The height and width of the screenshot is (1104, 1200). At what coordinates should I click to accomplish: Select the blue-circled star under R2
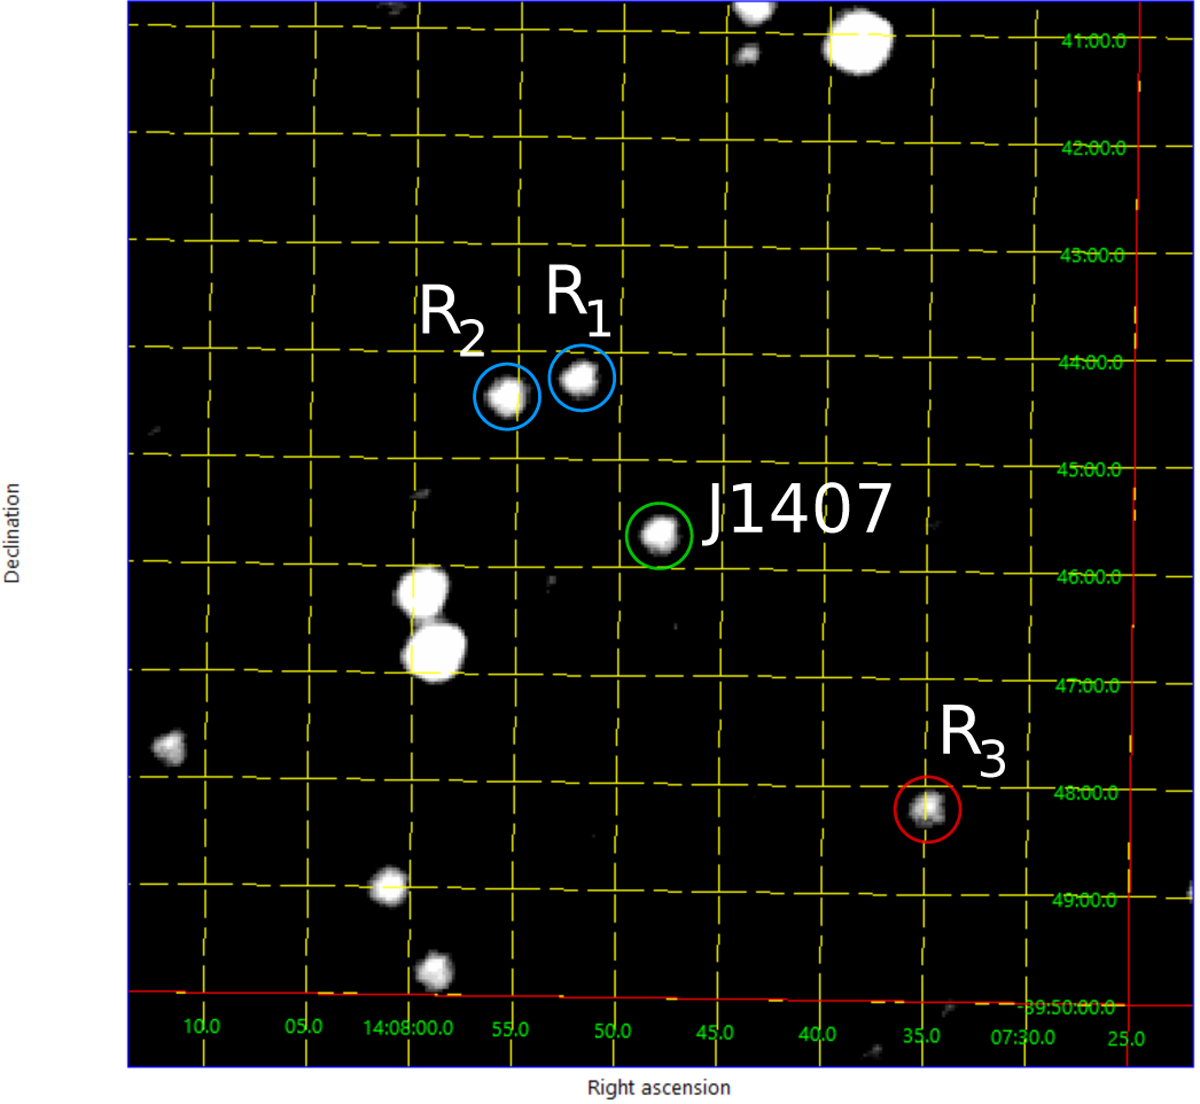pyautogui.click(x=507, y=396)
